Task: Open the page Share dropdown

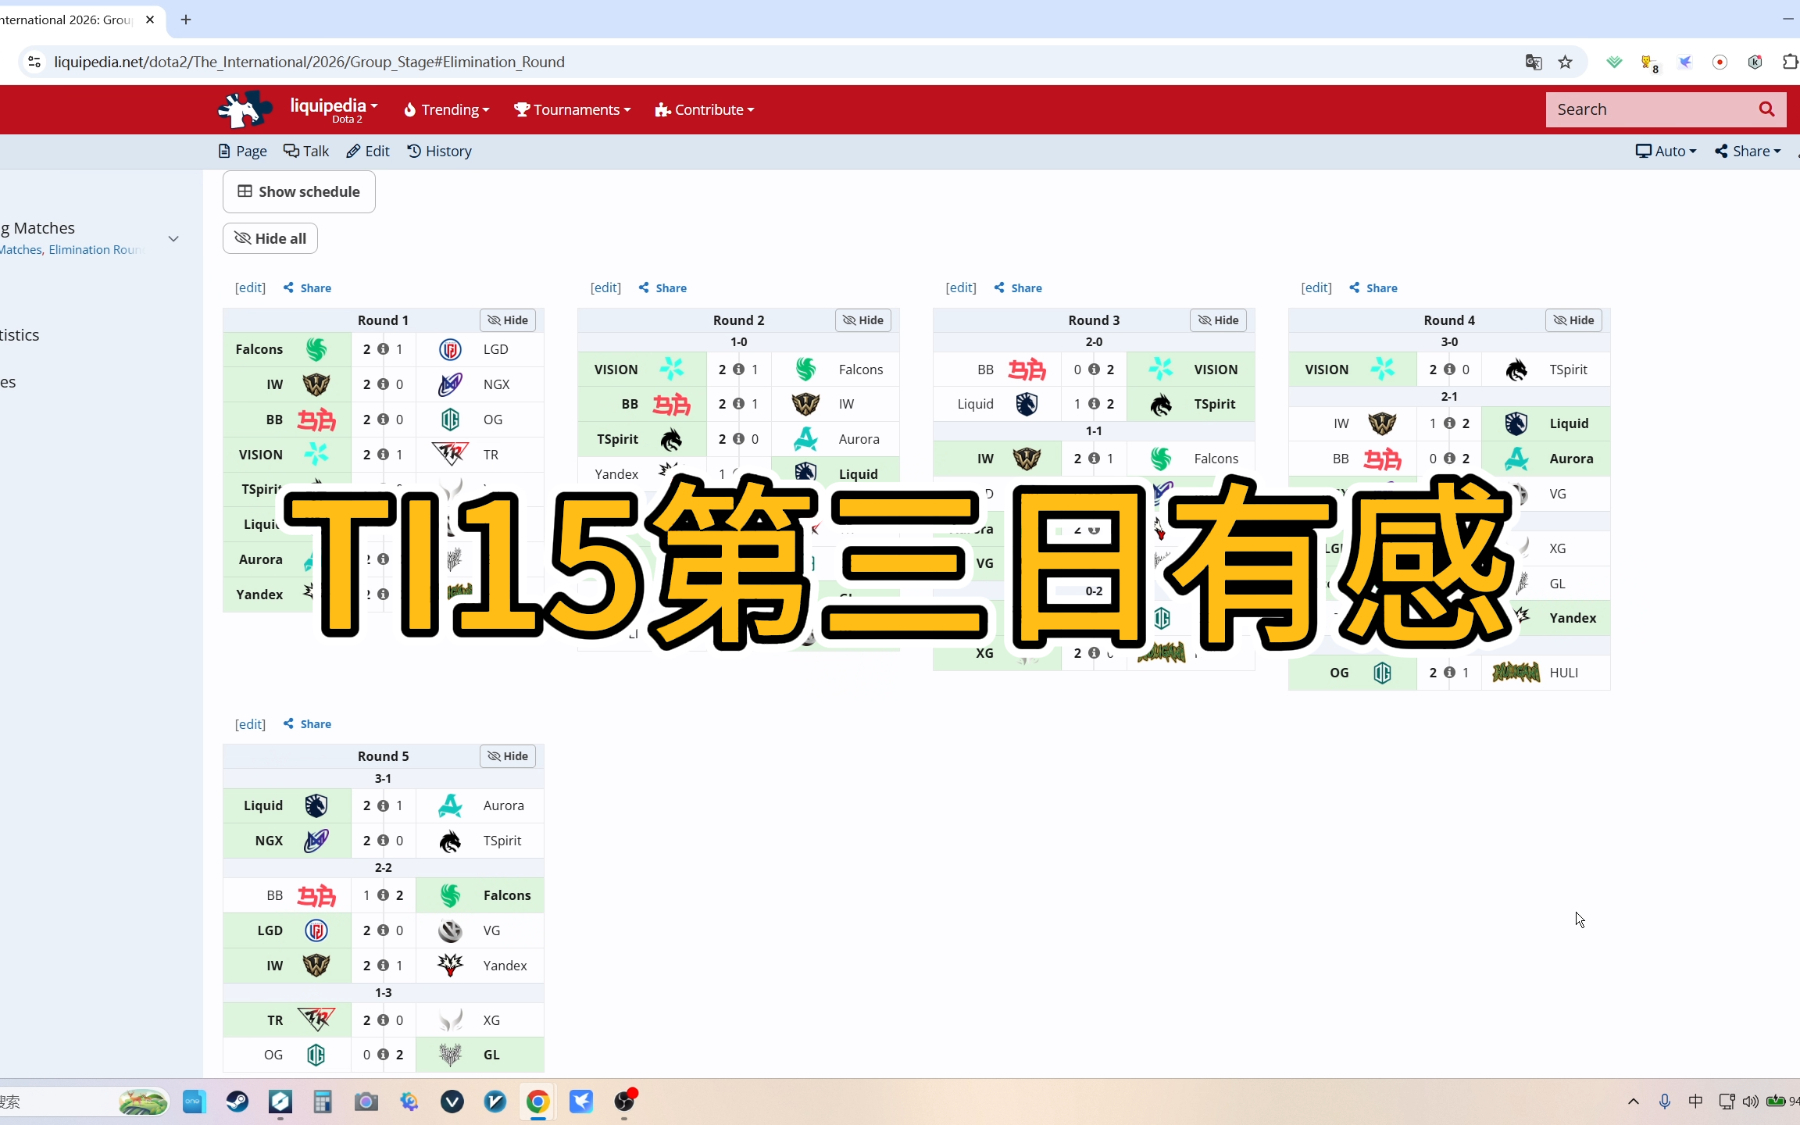Action: (x=1748, y=151)
